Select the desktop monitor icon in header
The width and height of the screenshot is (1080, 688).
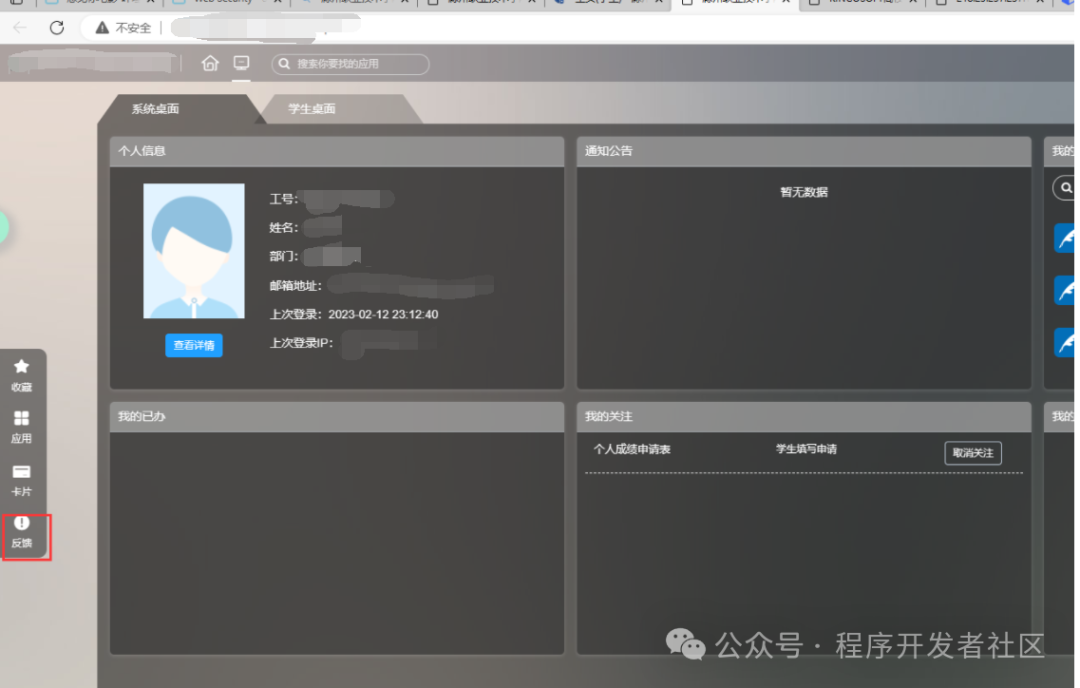click(241, 63)
